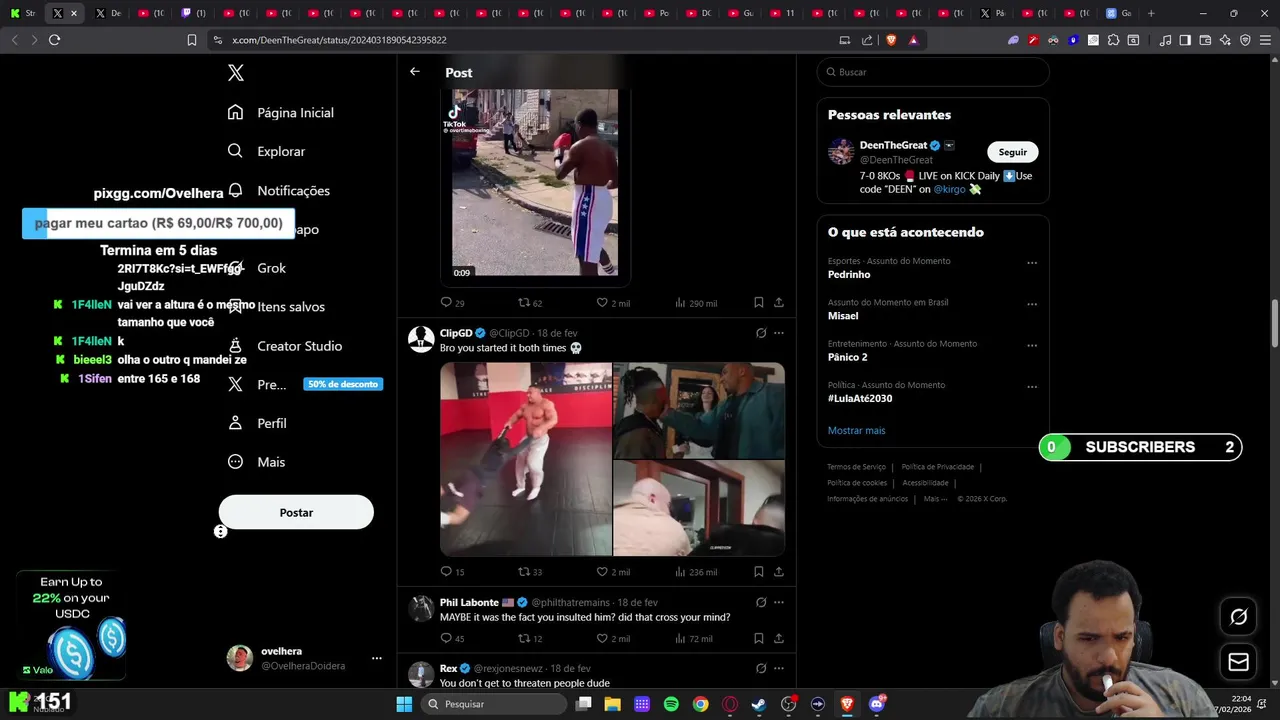Image resolution: width=1280 pixels, height=720 pixels.
Task: Reply to Phil Labonte post with 45 comments
Action: click(x=452, y=639)
